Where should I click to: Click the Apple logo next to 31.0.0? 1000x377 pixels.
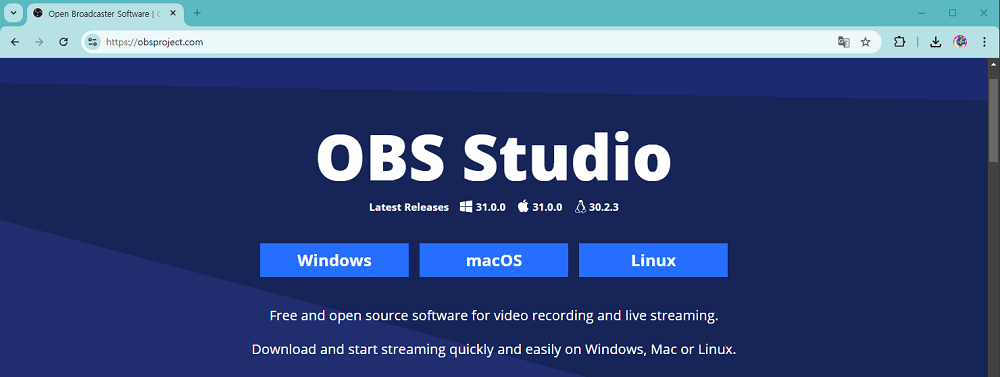click(x=523, y=207)
